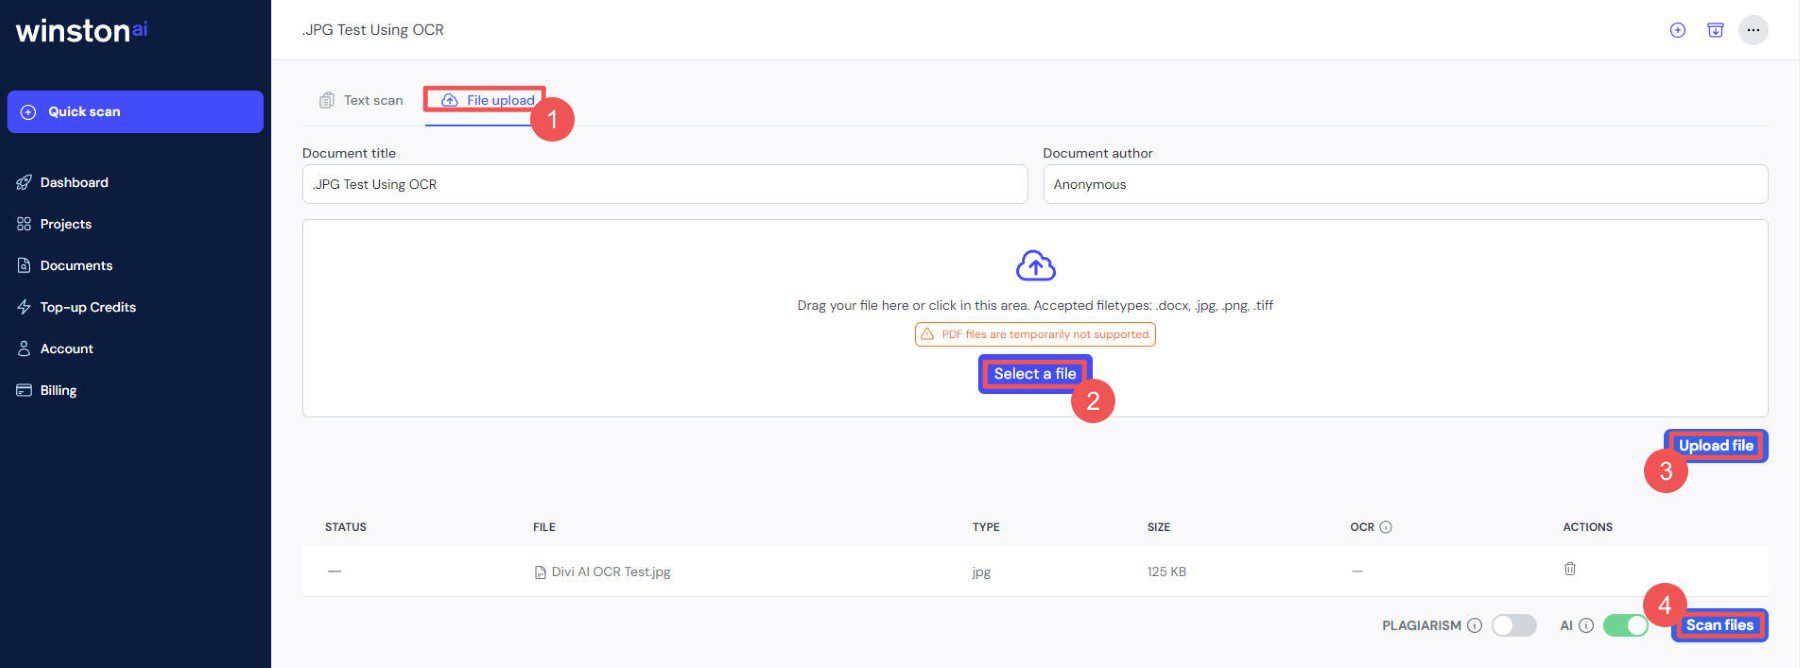
Task: Click the OCR column info icon
Action: click(x=1386, y=527)
